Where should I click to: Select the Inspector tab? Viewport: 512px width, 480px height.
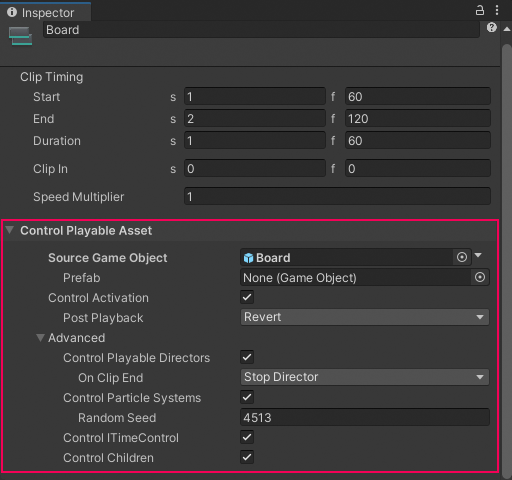coord(45,13)
